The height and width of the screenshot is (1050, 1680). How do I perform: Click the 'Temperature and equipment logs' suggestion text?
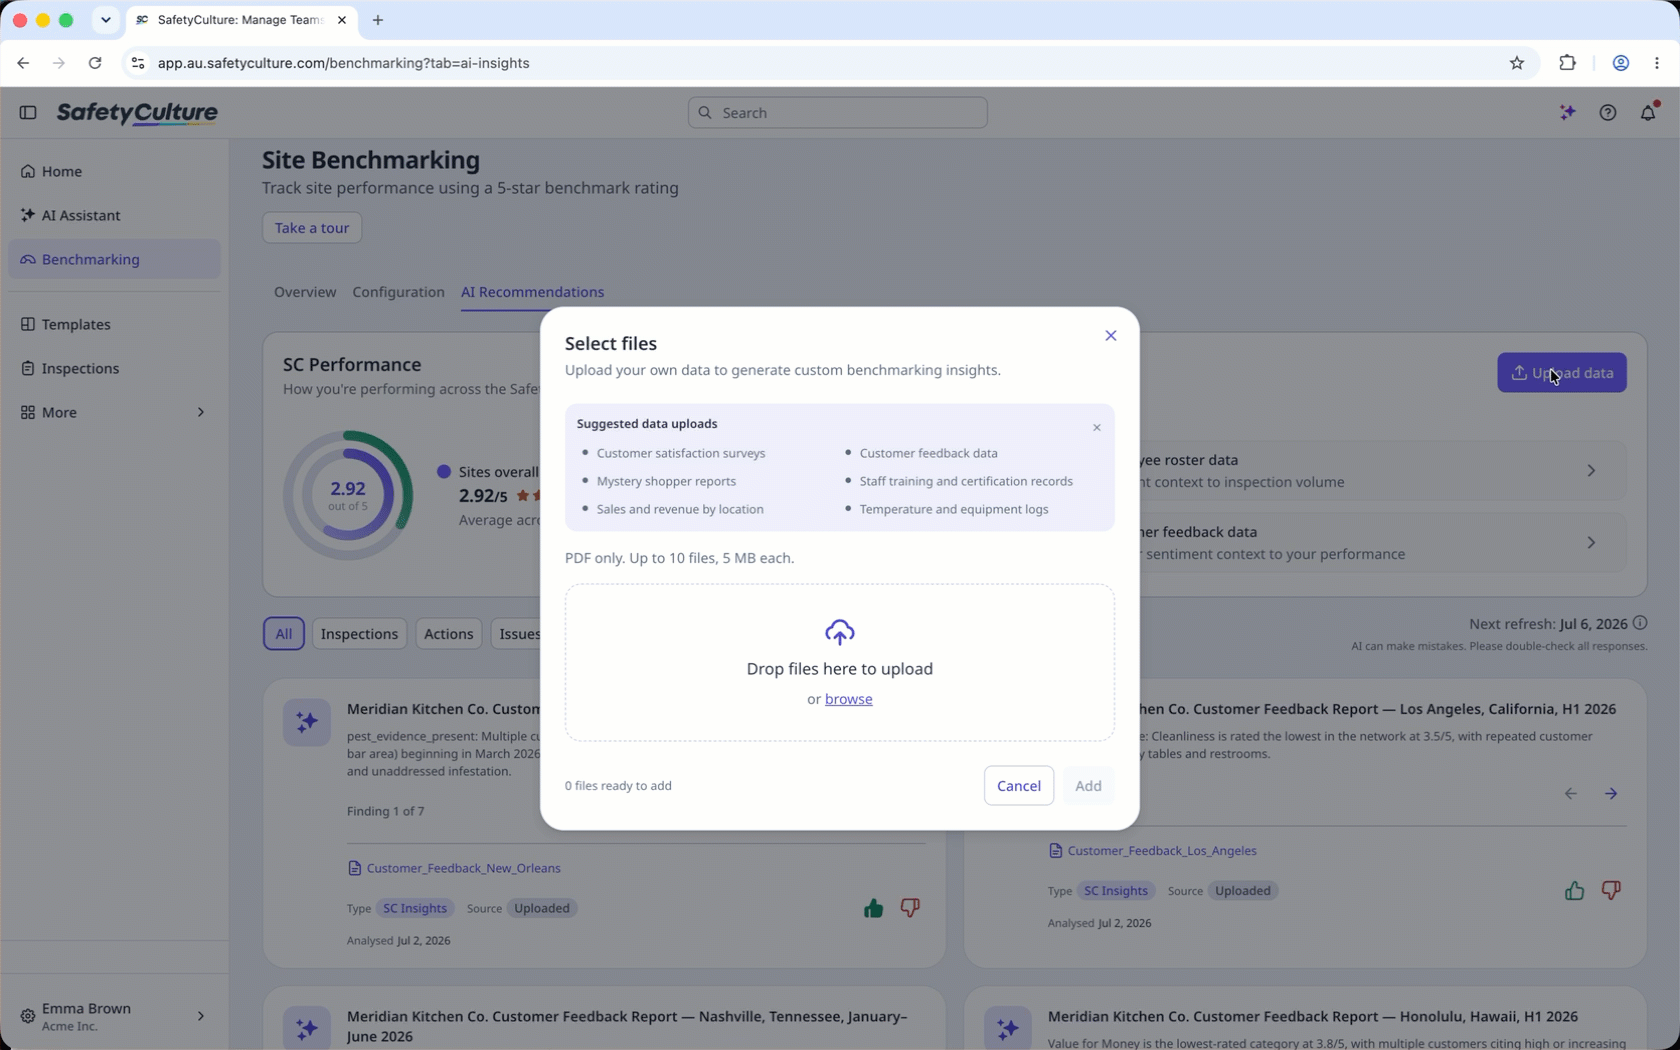[953, 510]
